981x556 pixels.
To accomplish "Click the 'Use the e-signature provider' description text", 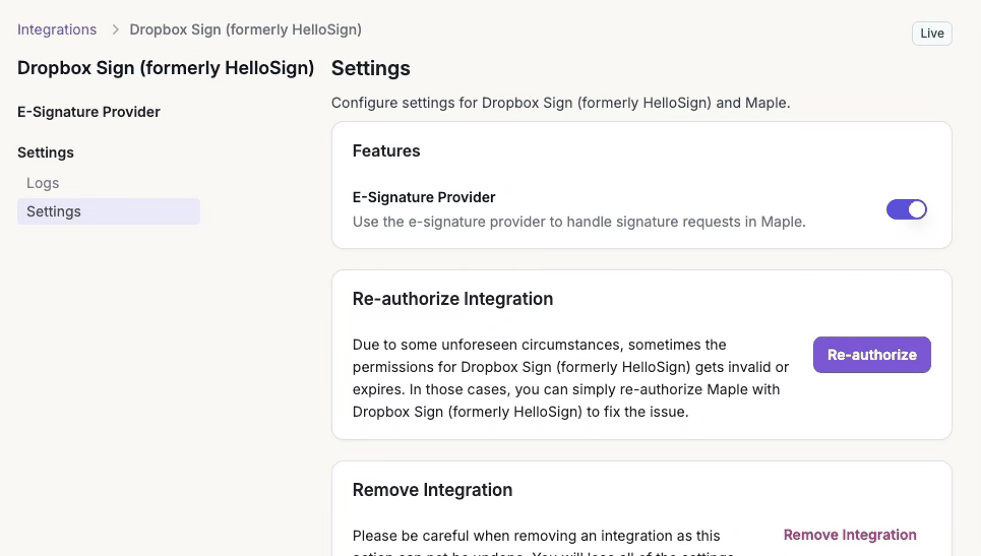I will [x=579, y=221].
